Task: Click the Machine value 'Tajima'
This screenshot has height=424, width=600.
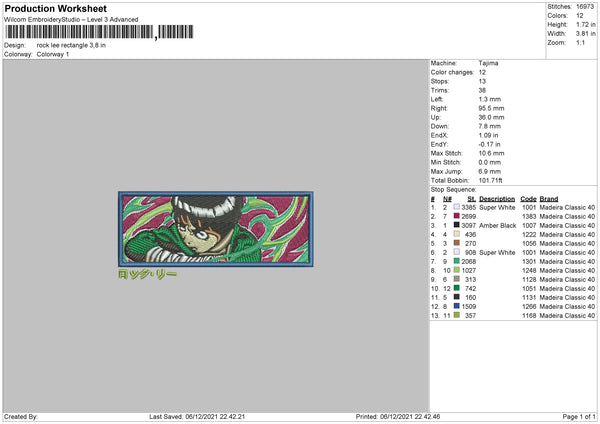Action: [x=488, y=63]
